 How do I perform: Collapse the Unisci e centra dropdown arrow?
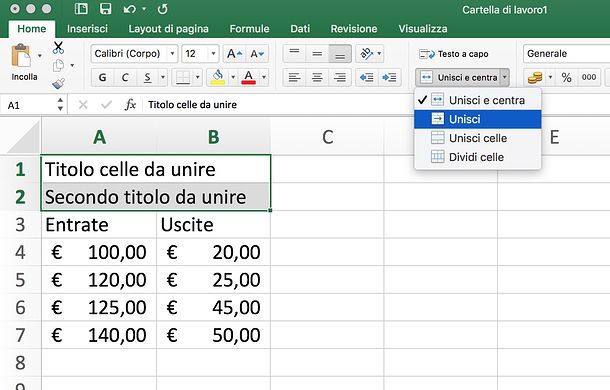(504, 77)
